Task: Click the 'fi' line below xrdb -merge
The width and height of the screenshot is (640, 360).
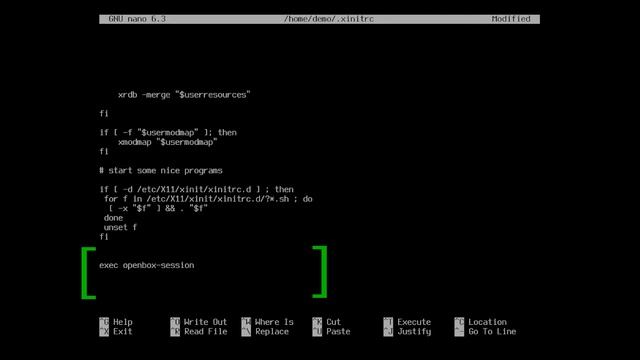Action: pyautogui.click(x=104, y=113)
